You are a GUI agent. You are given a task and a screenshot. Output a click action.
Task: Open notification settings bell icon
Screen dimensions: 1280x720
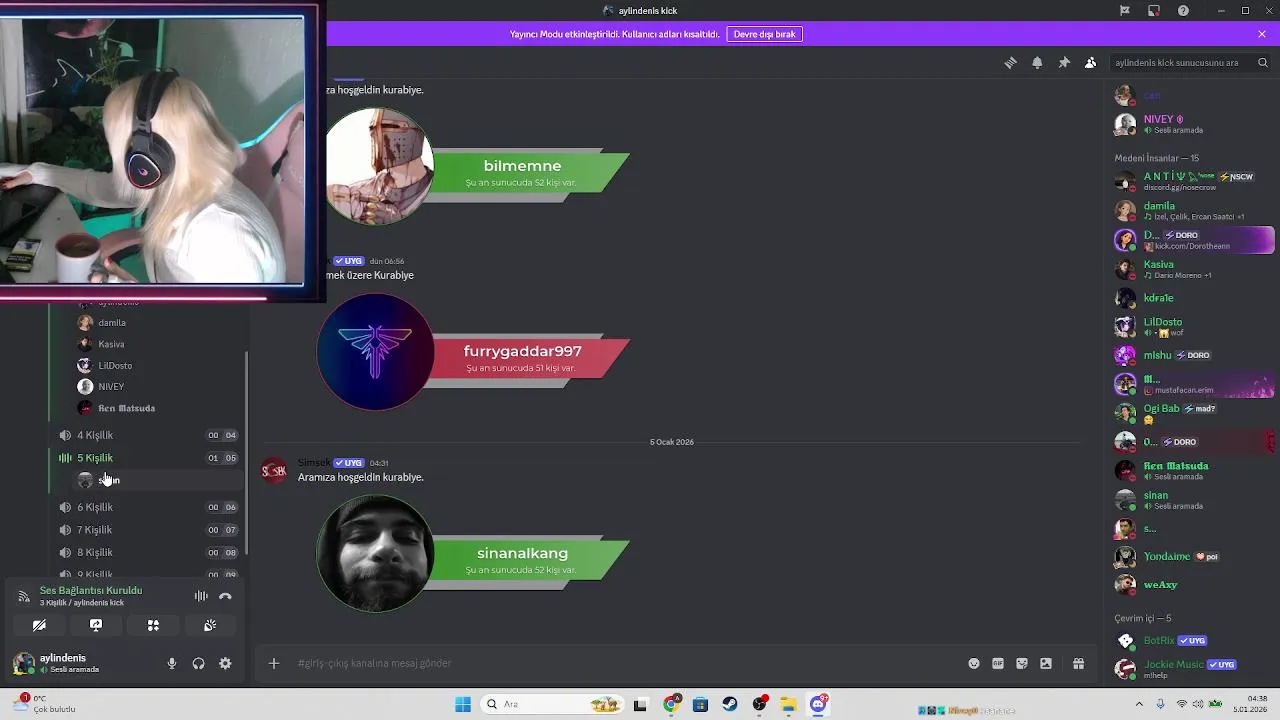pos(1037,62)
